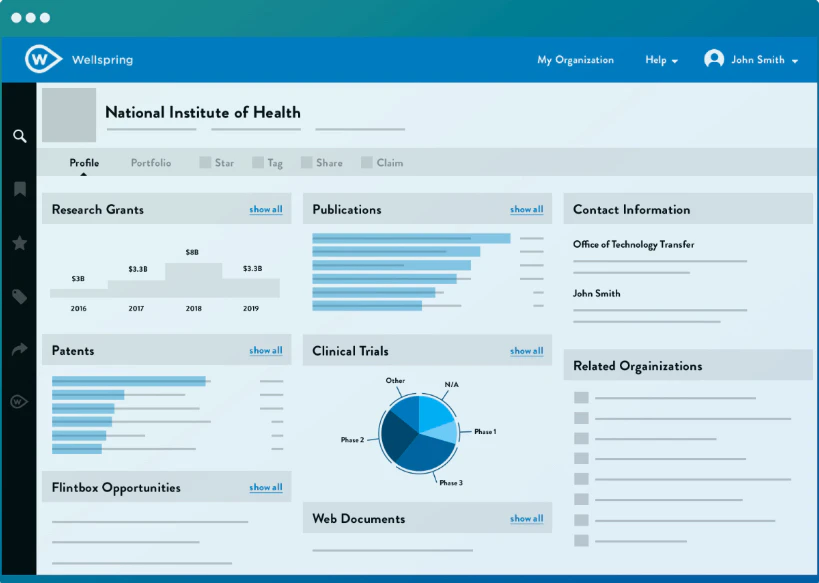This screenshot has height=583, width=819.
Task: Toggle the Share checkbox option
Action: point(306,163)
